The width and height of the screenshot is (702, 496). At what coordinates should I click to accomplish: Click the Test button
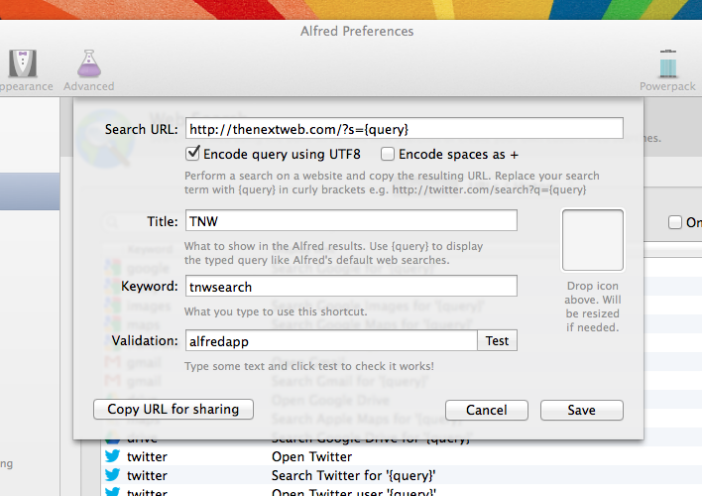(497, 341)
